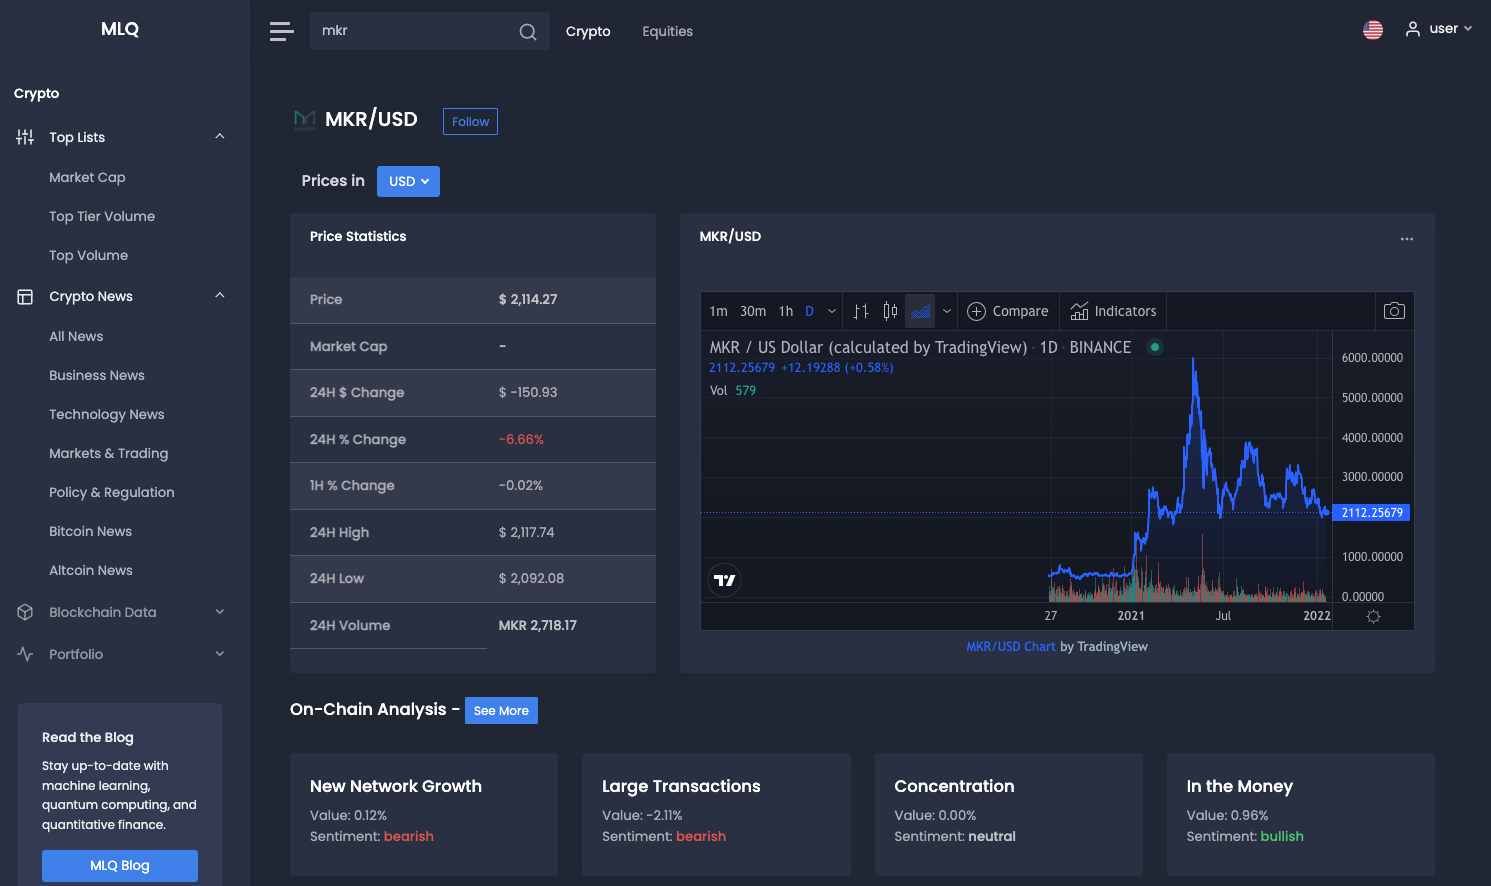Screen dimensions: 1491x886
Task: Open the Concentration card
Action: (1009, 814)
